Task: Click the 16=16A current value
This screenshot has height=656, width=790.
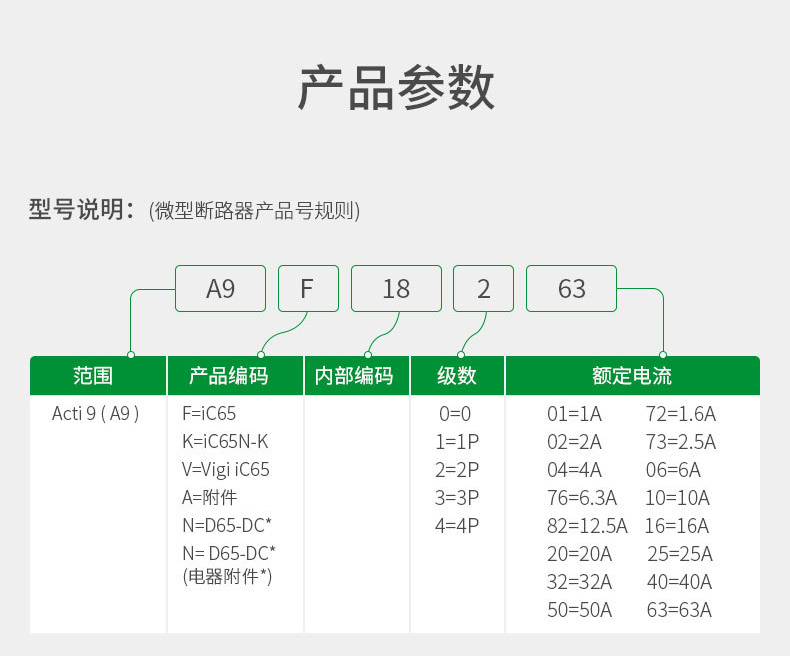Action: (x=677, y=526)
